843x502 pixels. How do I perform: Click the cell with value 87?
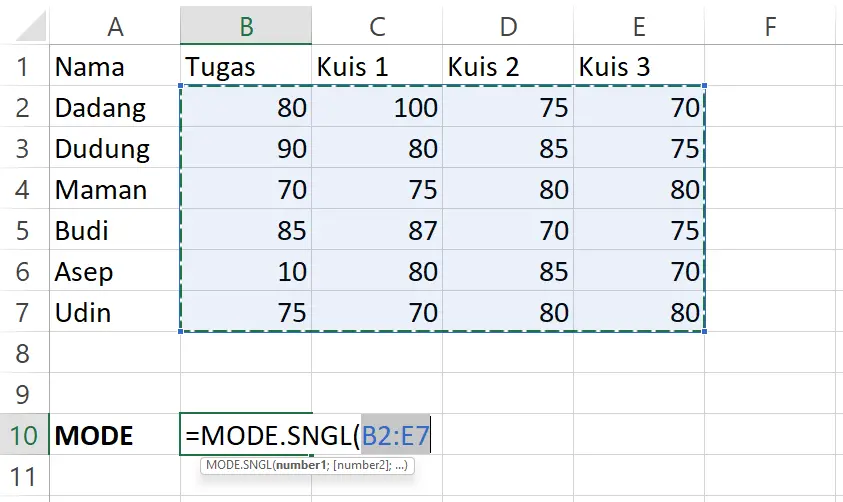377,230
